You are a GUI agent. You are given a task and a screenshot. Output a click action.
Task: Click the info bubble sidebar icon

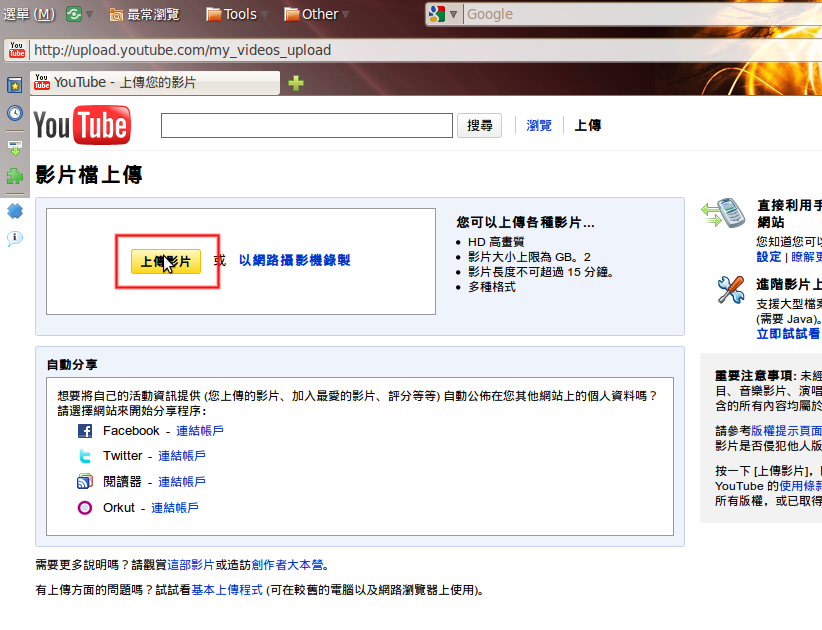[x=15, y=239]
